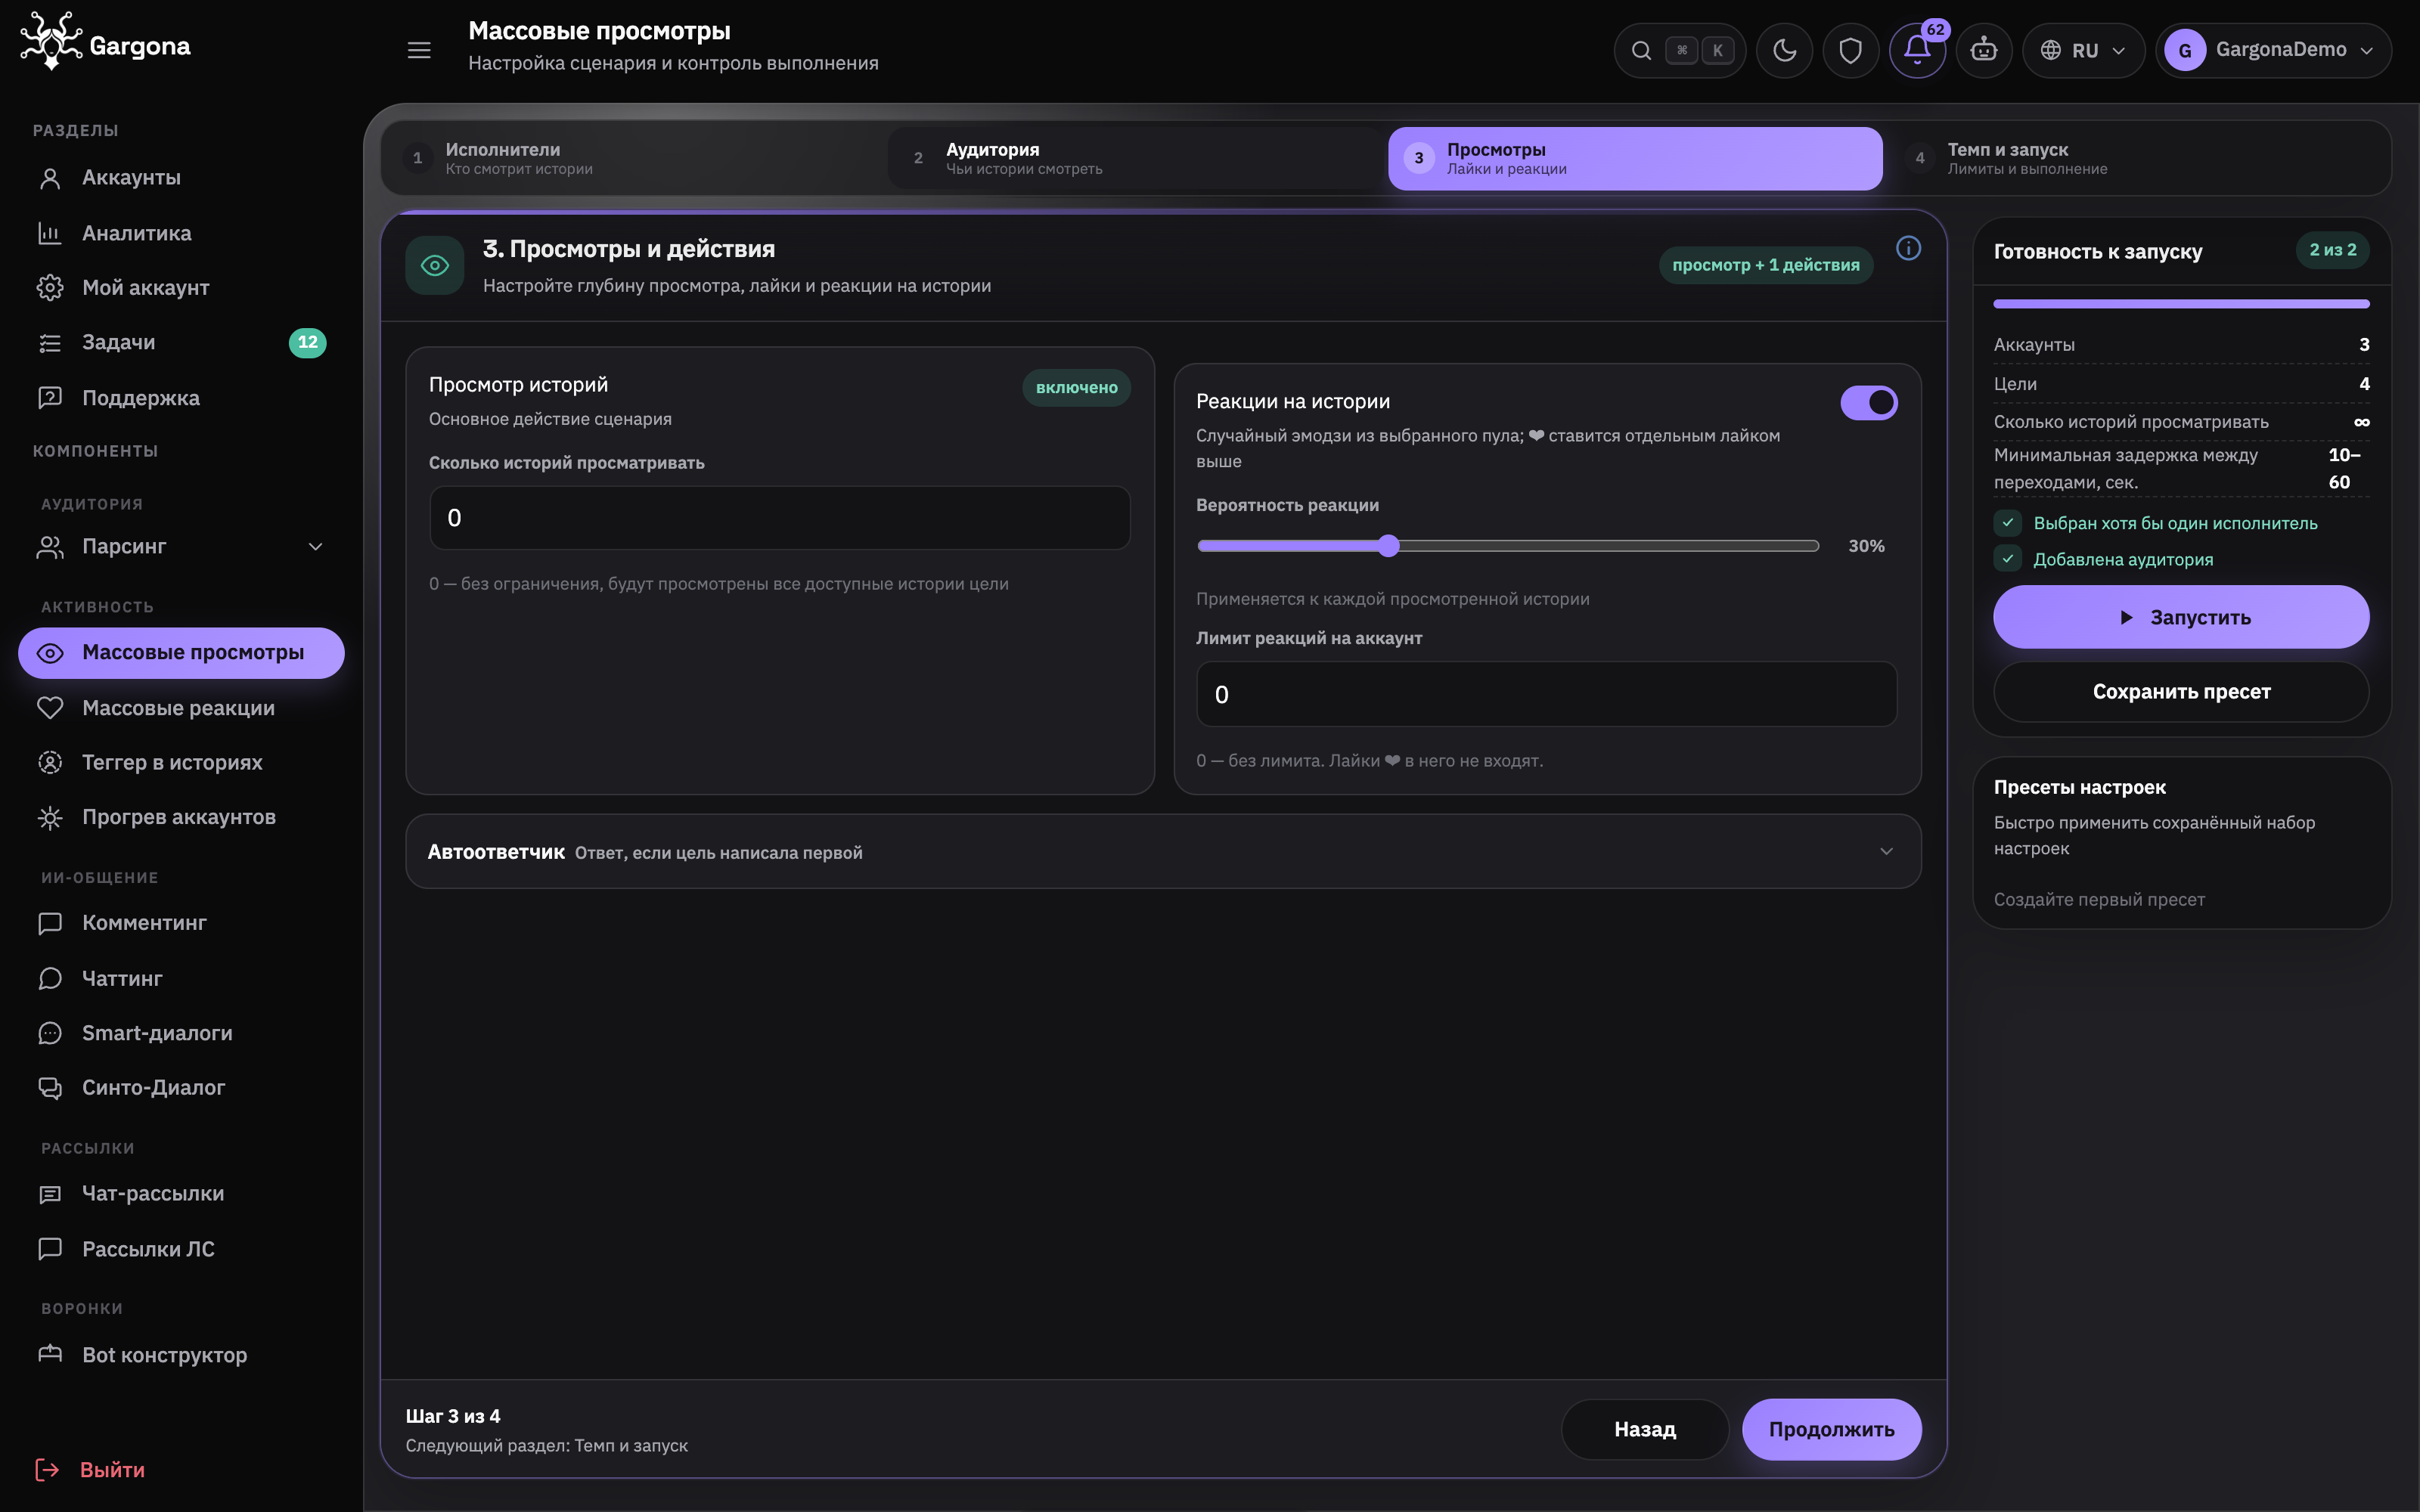
Task: Open Чат-рассылки section
Action: [181, 1194]
